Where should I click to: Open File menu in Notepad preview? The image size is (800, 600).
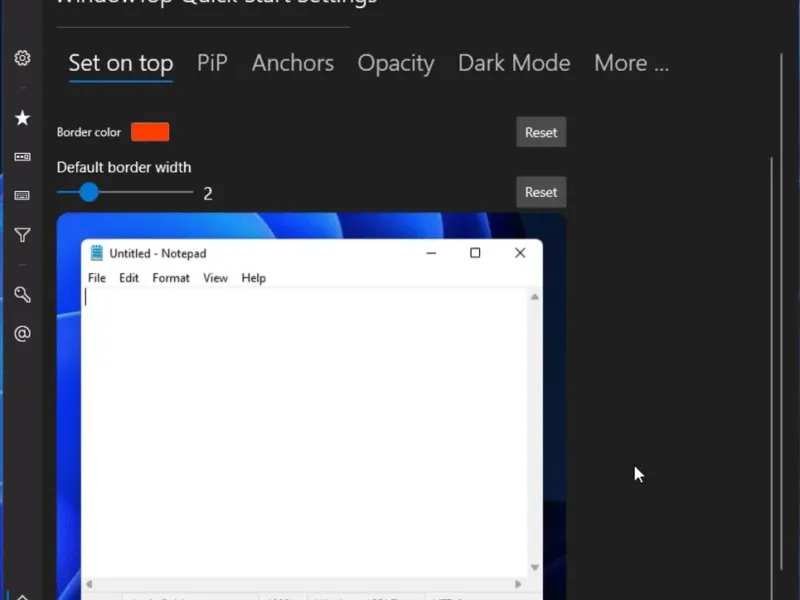click(x=97, y=278)
